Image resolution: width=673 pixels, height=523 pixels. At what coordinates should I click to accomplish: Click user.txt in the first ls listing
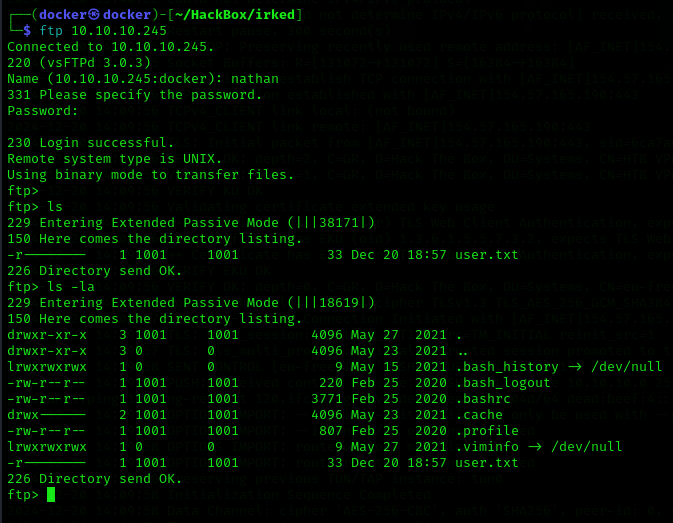(487, 255)
